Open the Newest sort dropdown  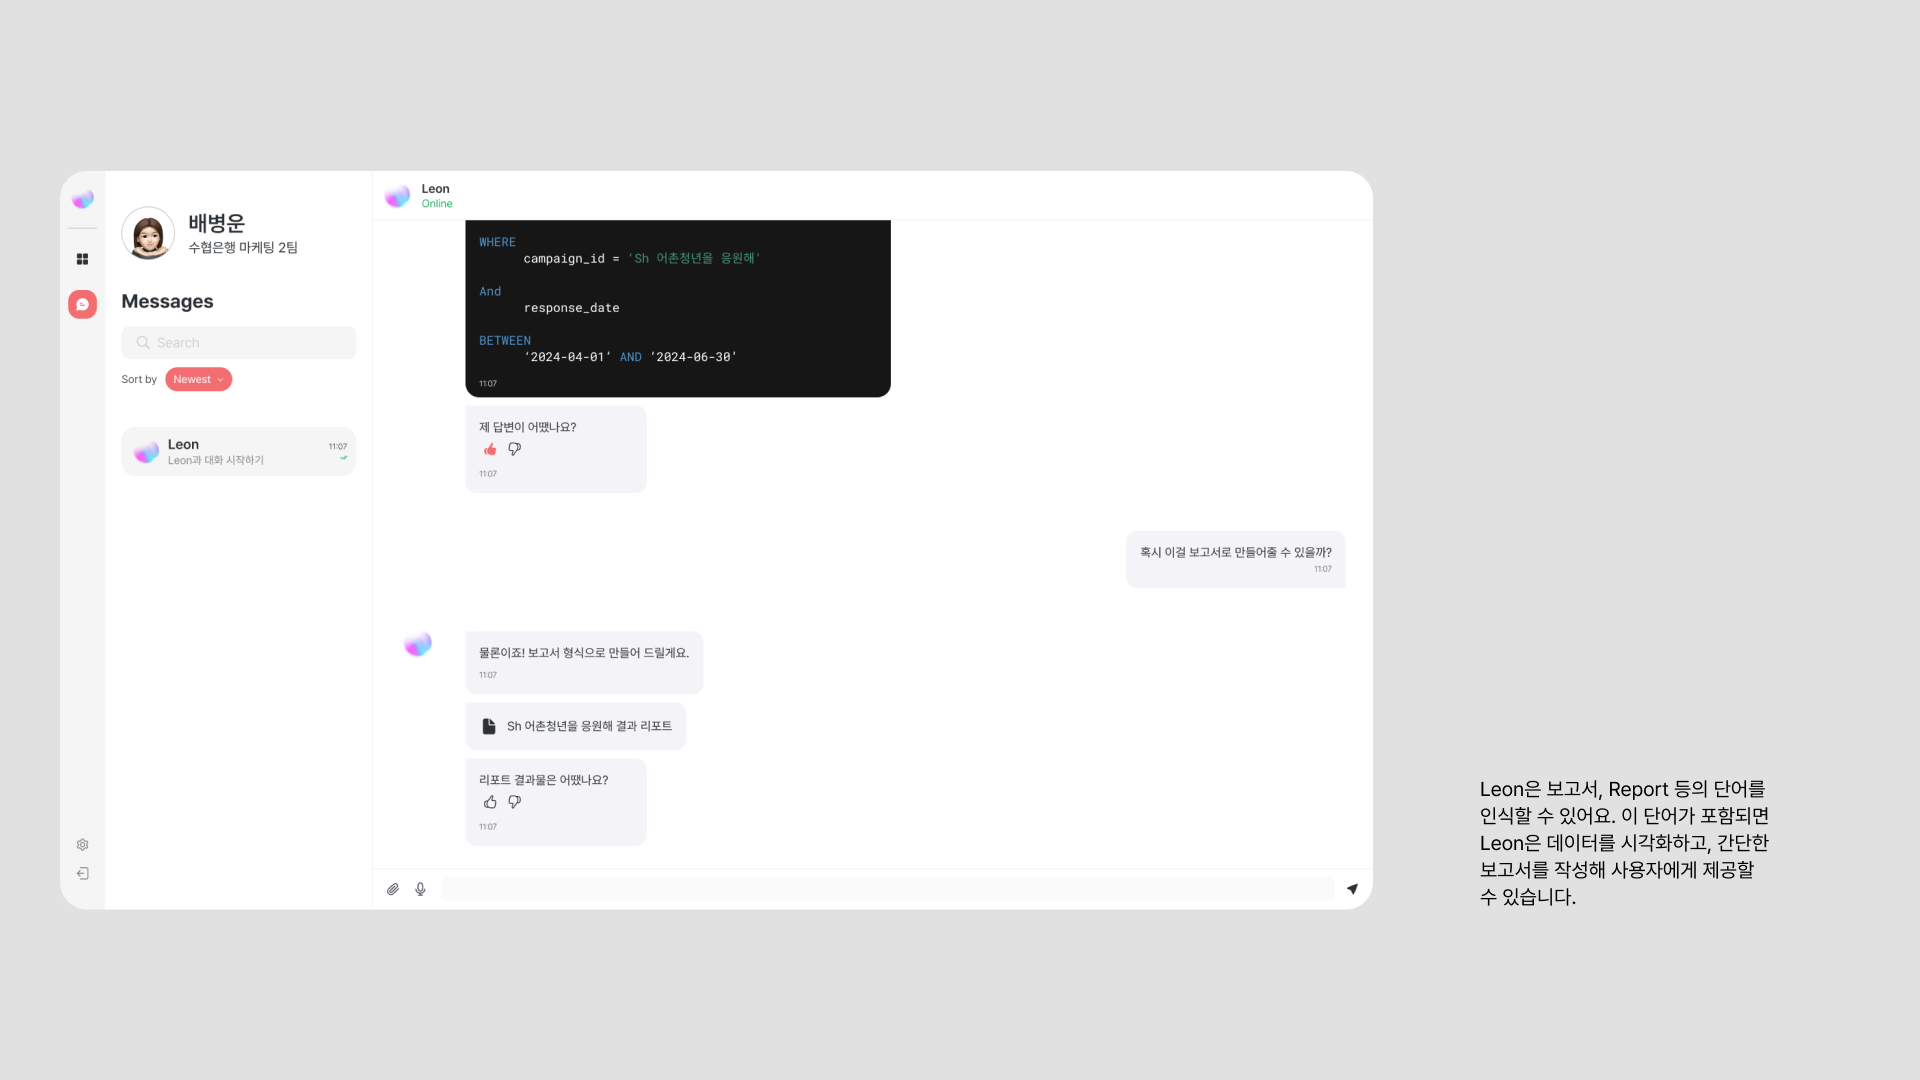pos(198,380)
